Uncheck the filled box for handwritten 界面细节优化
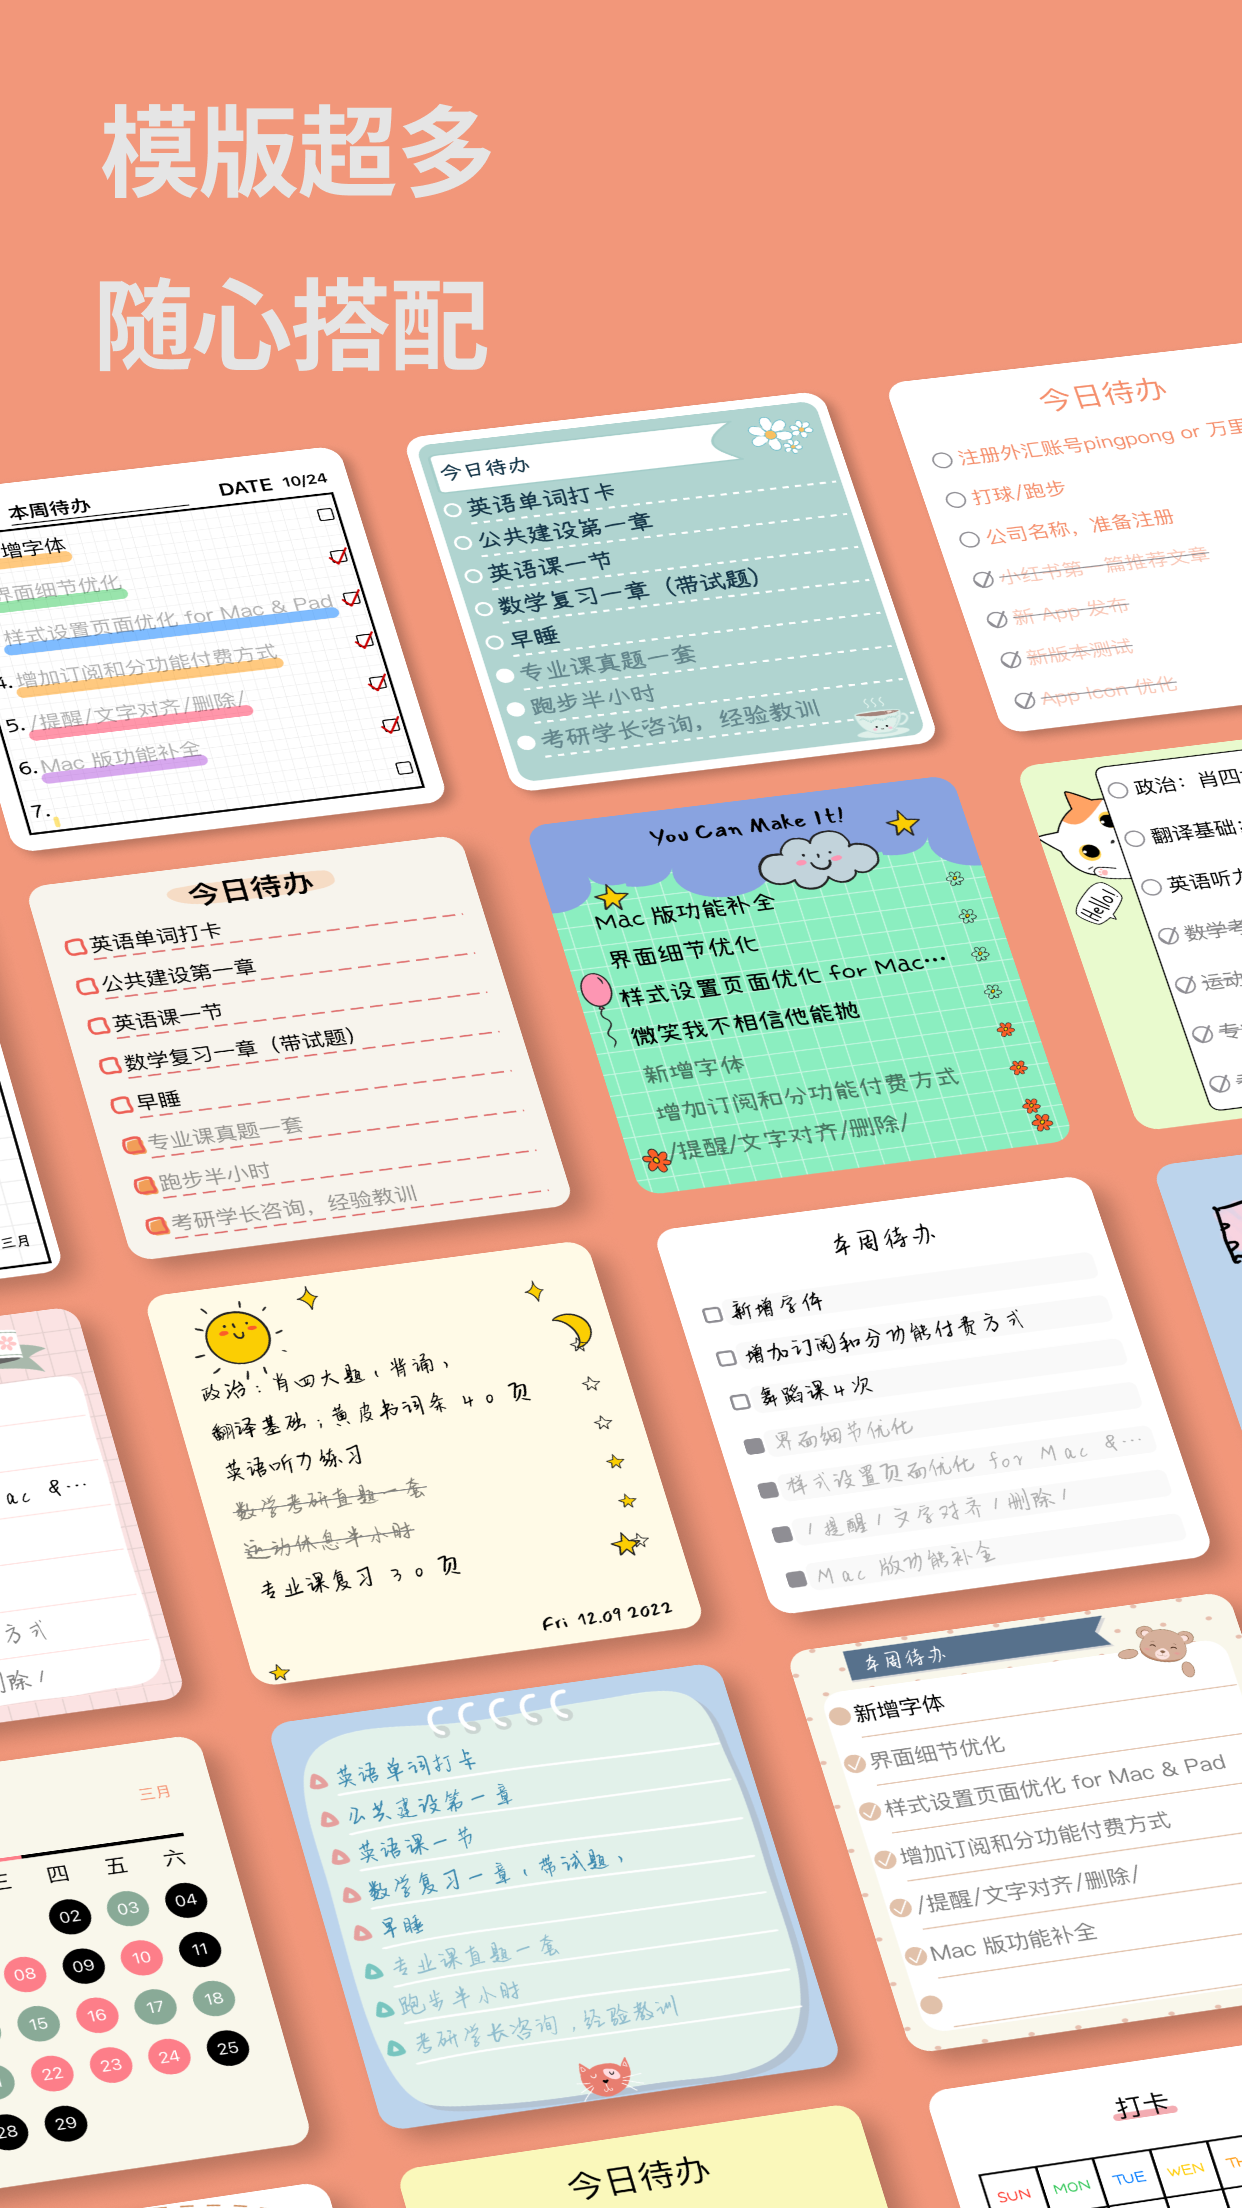 point(754,1446)
